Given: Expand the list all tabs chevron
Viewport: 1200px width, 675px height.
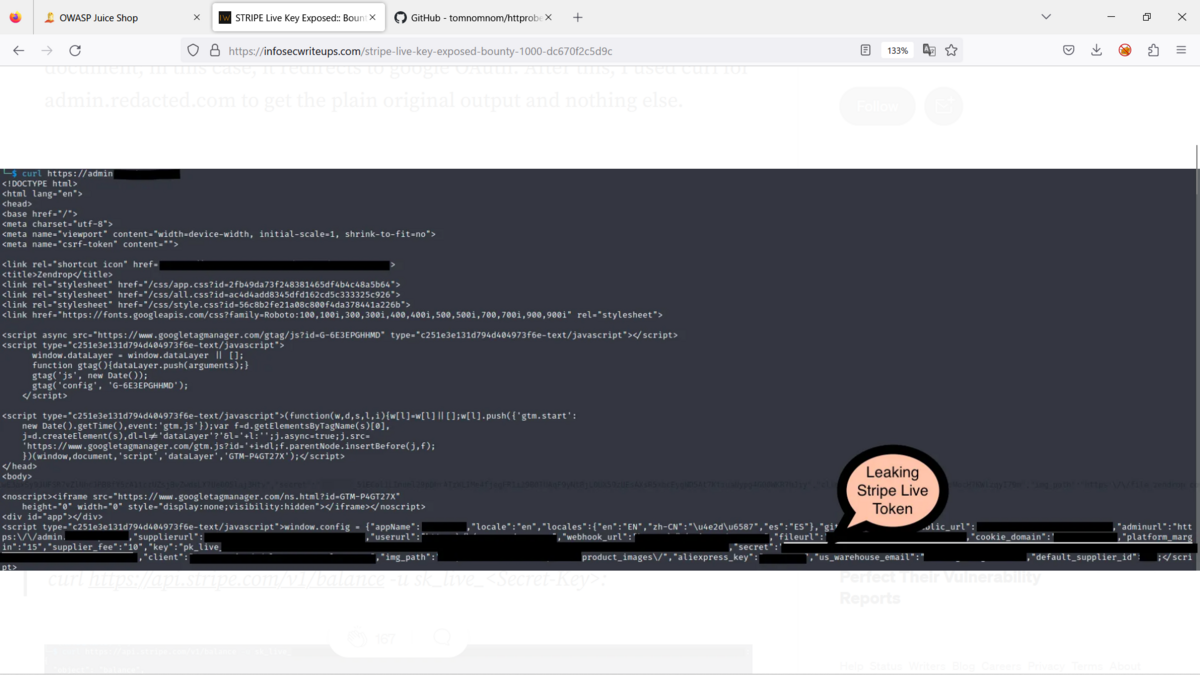Looking at the screenshot, I should pos(1046,17).
